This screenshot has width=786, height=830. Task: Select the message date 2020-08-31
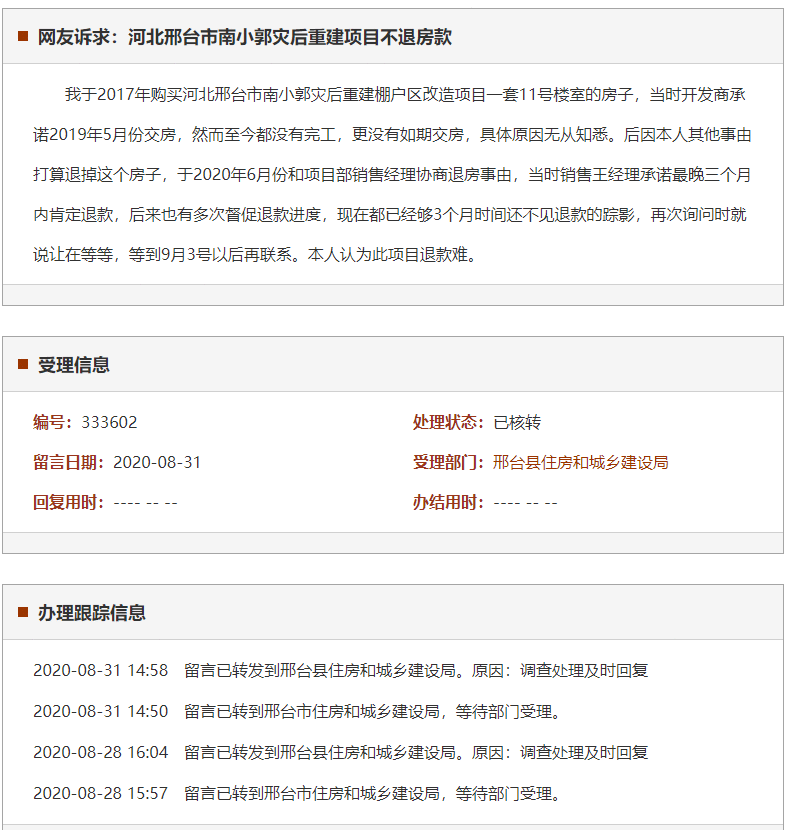coord(157,462)
